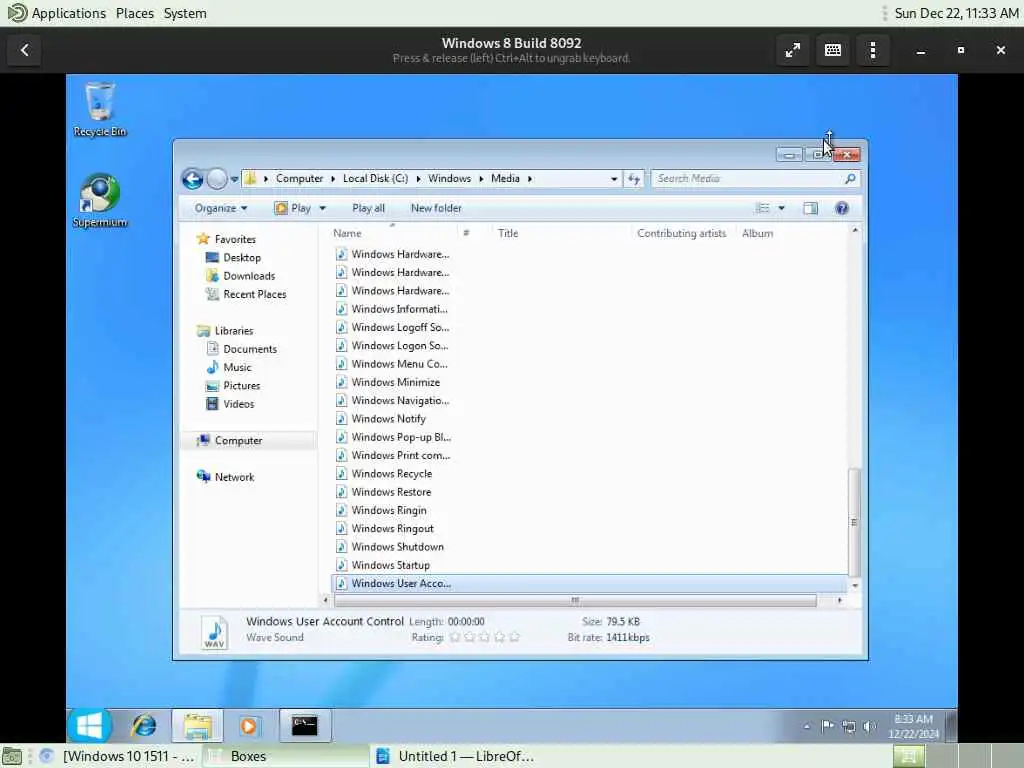Viewport: 1024px width, 768px height.
Task: Click Play all in the toolbar
Action: [368, 208]
